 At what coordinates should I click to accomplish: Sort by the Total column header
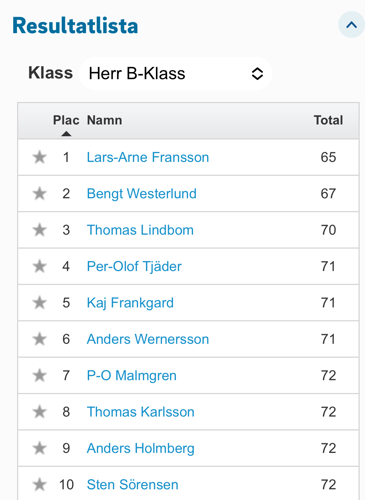click(x=328, y=120)
